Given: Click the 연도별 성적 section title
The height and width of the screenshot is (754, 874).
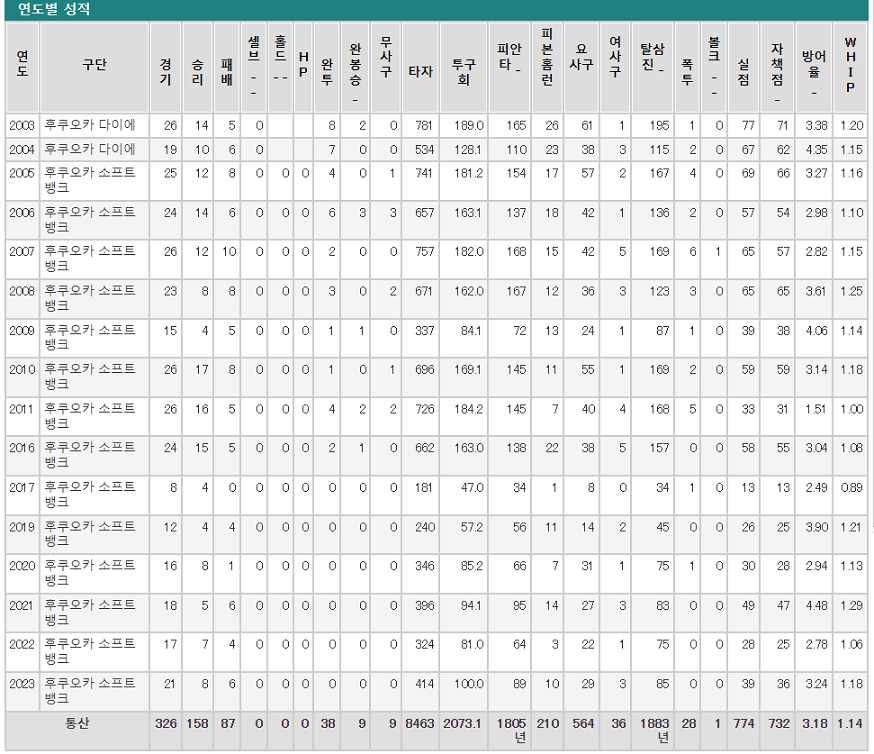Looking at the screenshot, I should (54, 10).
